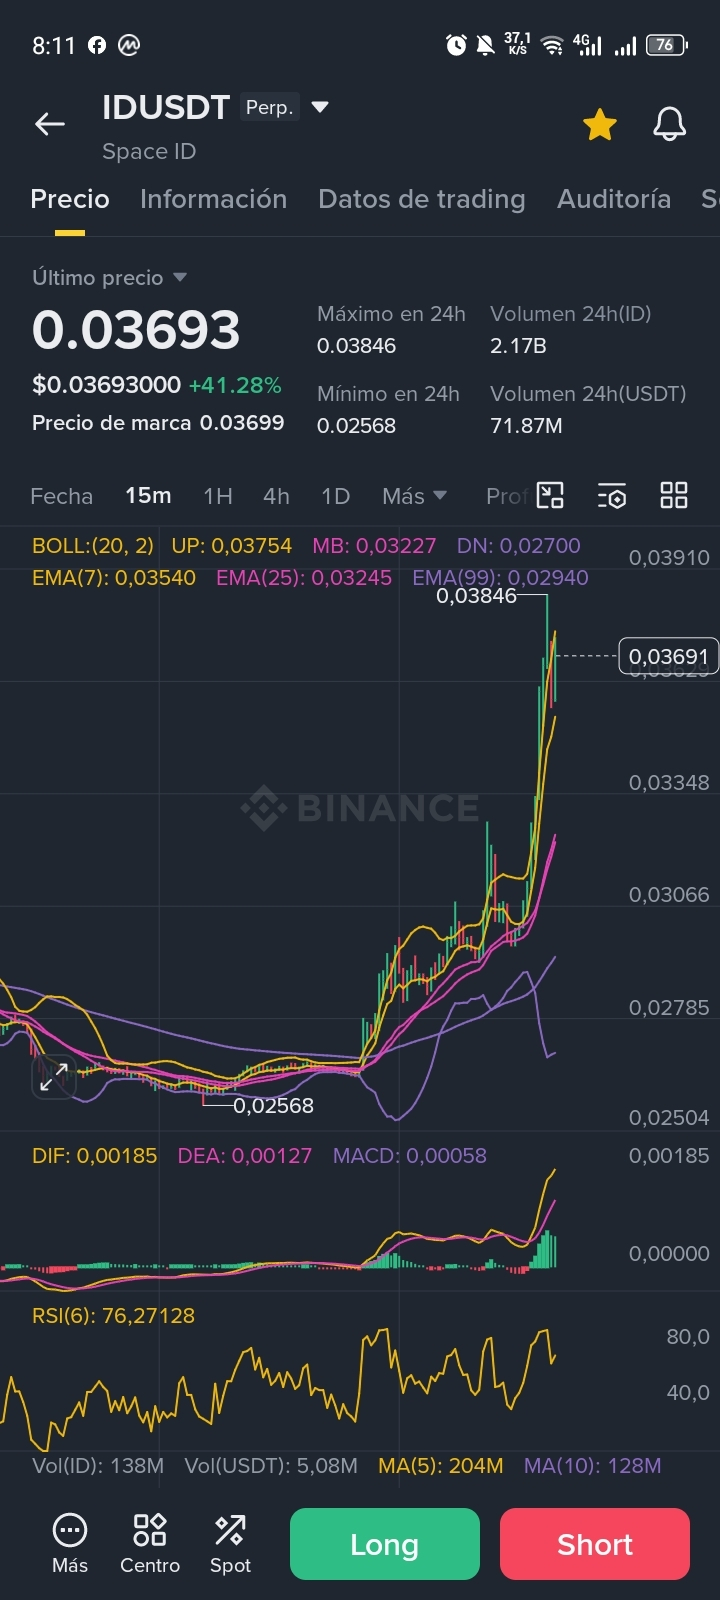This screenshot has width=720, height=1600.
Task: Select the 1H timeframe
Action: click(x=218, y=496)
